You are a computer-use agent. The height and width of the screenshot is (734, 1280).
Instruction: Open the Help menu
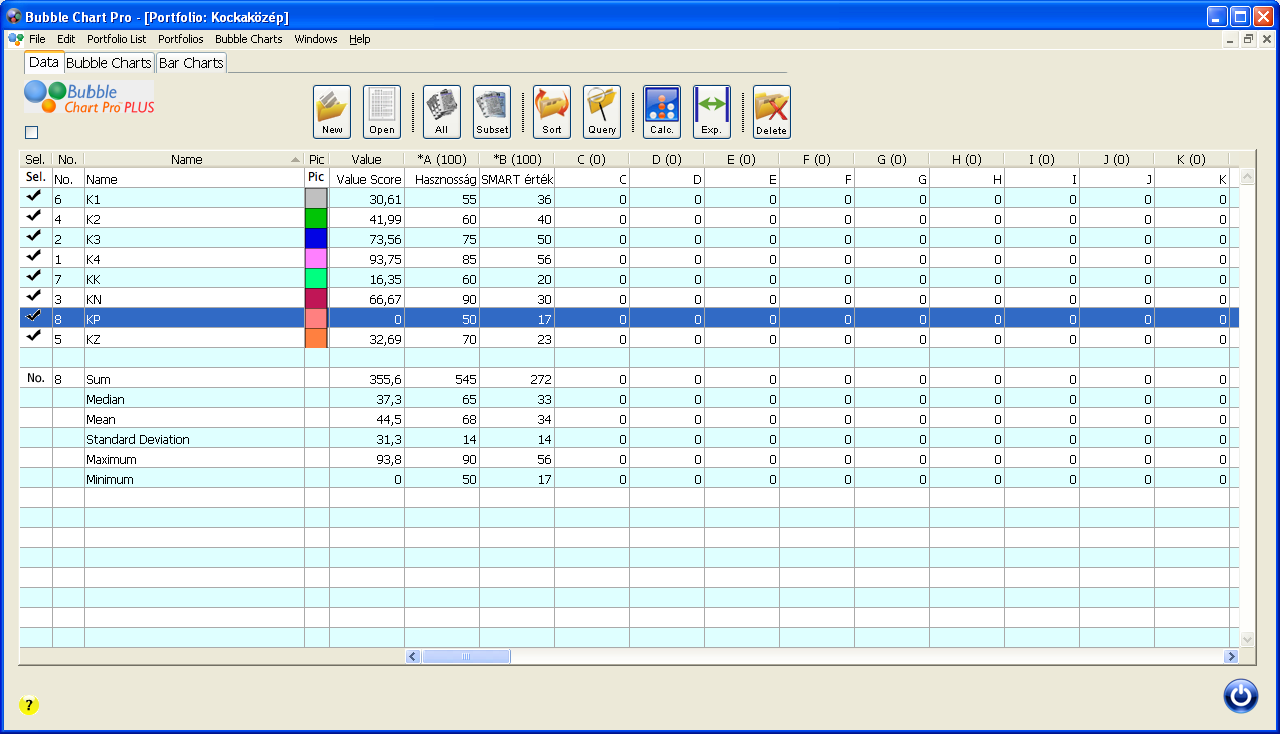pyautogui.click(x=360, y=39)
